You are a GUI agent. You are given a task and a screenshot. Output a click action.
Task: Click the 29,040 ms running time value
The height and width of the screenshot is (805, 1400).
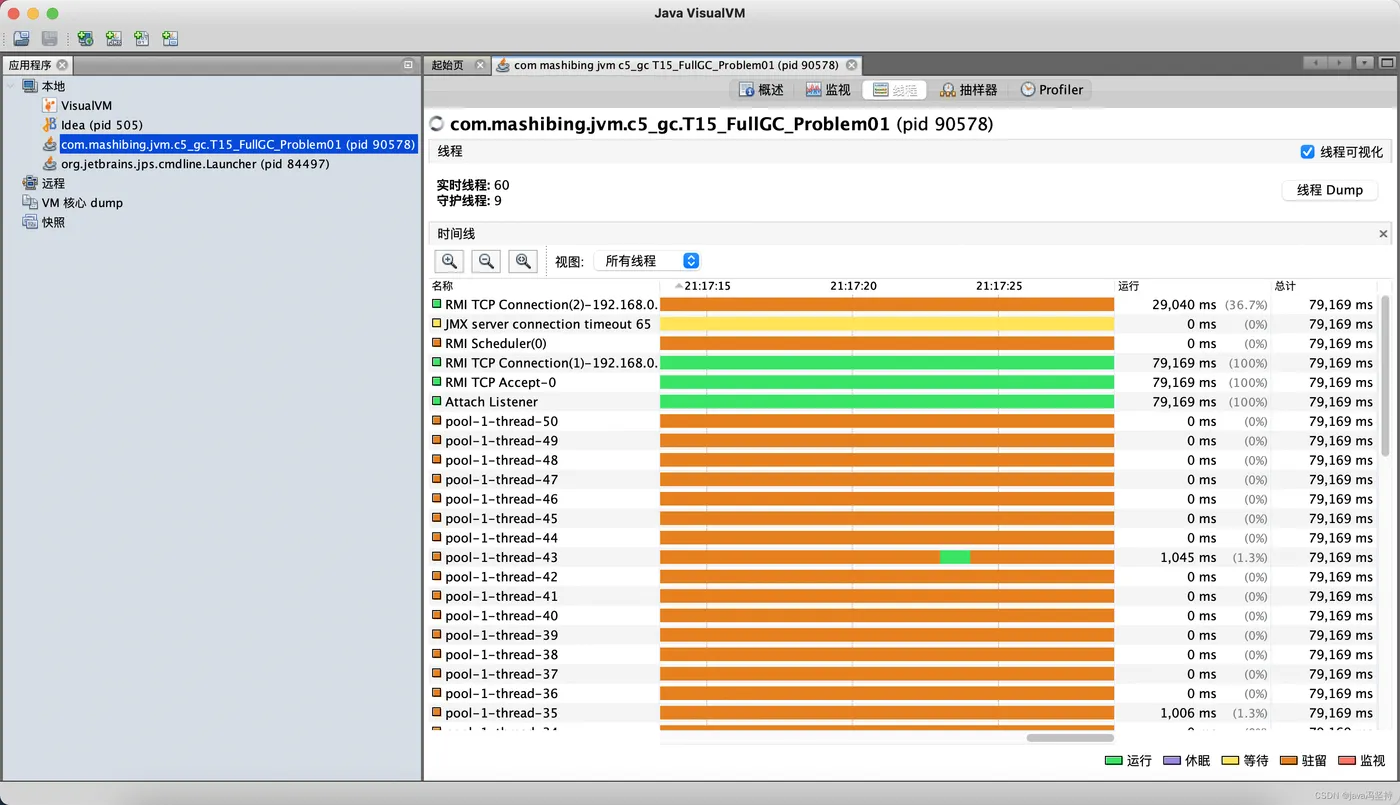click(1184, 304)
